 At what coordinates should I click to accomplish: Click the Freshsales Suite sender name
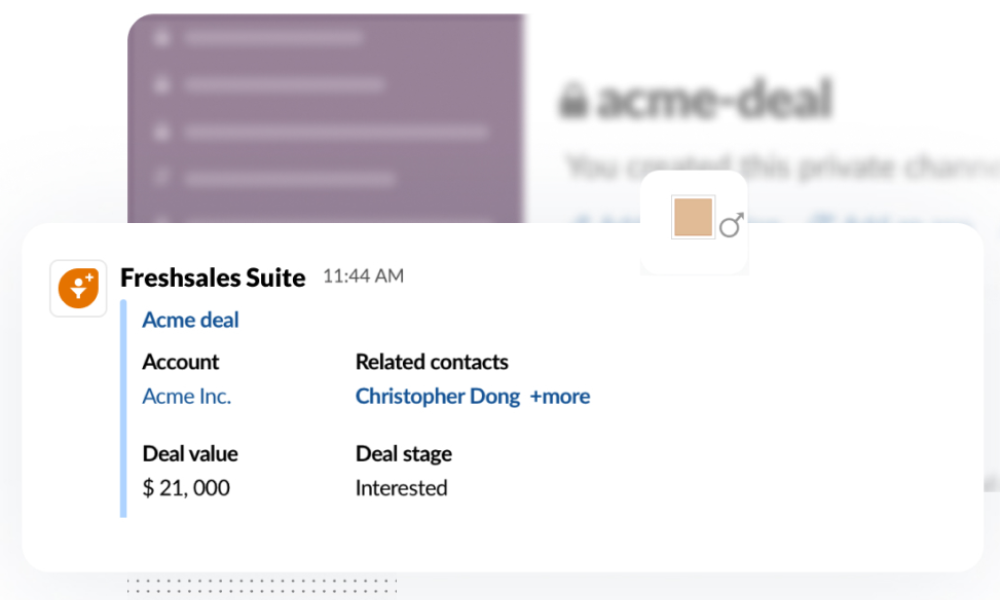pos(213,278)
